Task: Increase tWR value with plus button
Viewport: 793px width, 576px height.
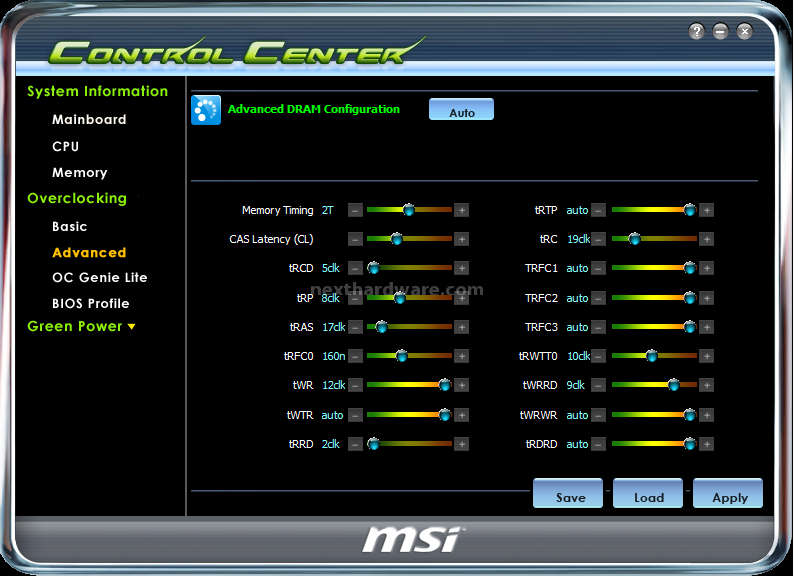Action: [461, 385]
